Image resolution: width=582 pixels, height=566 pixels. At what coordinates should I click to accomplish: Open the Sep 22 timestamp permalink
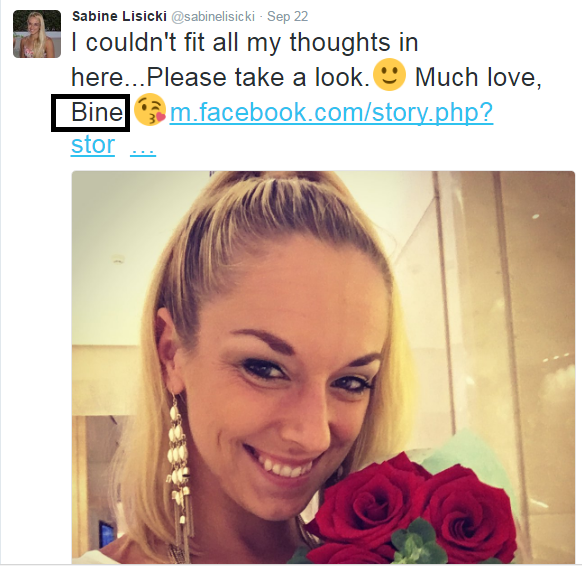(288, 17)
